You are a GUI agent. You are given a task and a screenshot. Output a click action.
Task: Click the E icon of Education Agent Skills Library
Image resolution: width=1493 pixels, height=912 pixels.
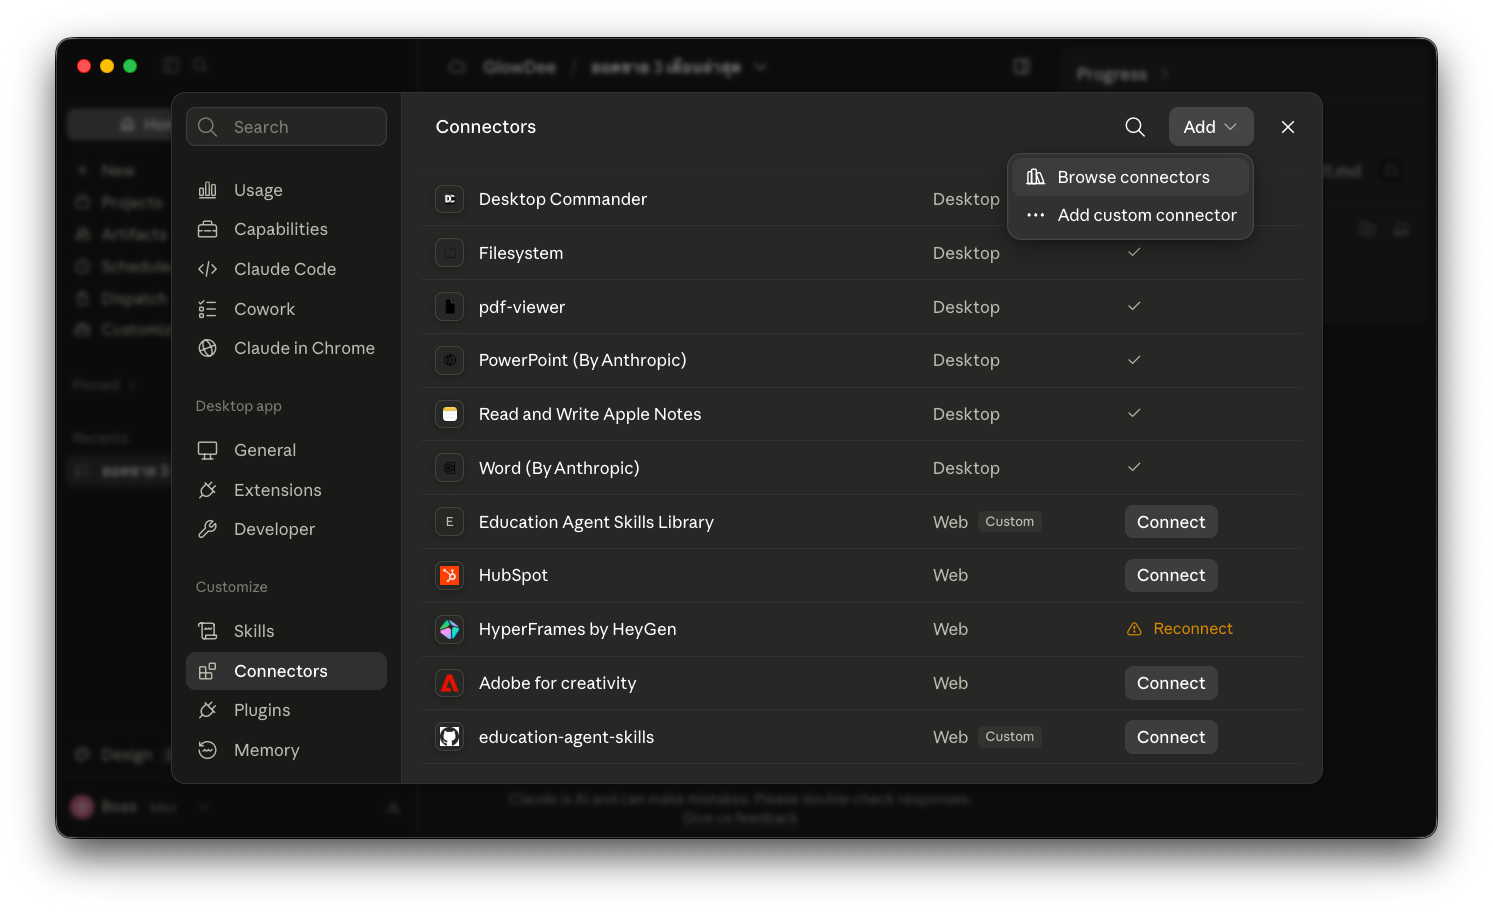click(450, 522)
